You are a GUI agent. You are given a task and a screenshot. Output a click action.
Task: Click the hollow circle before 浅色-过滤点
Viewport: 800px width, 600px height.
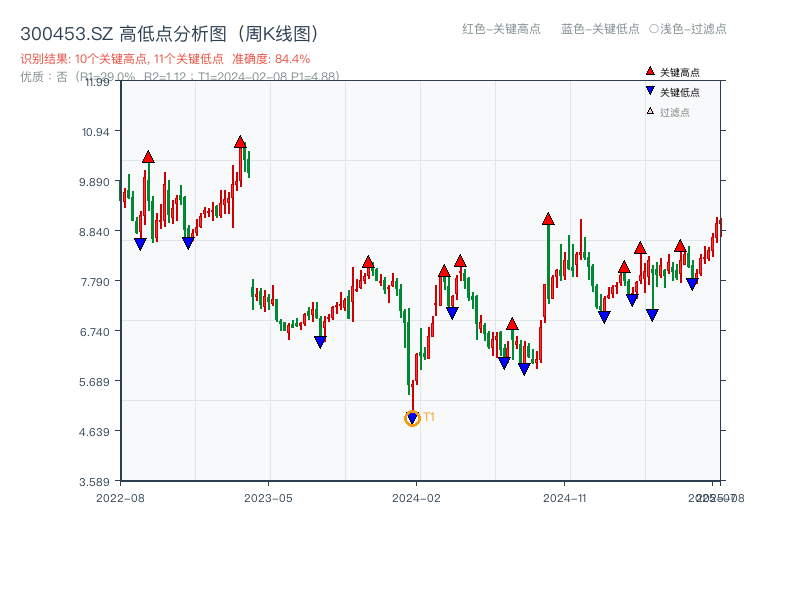click(x=654, y=29)
